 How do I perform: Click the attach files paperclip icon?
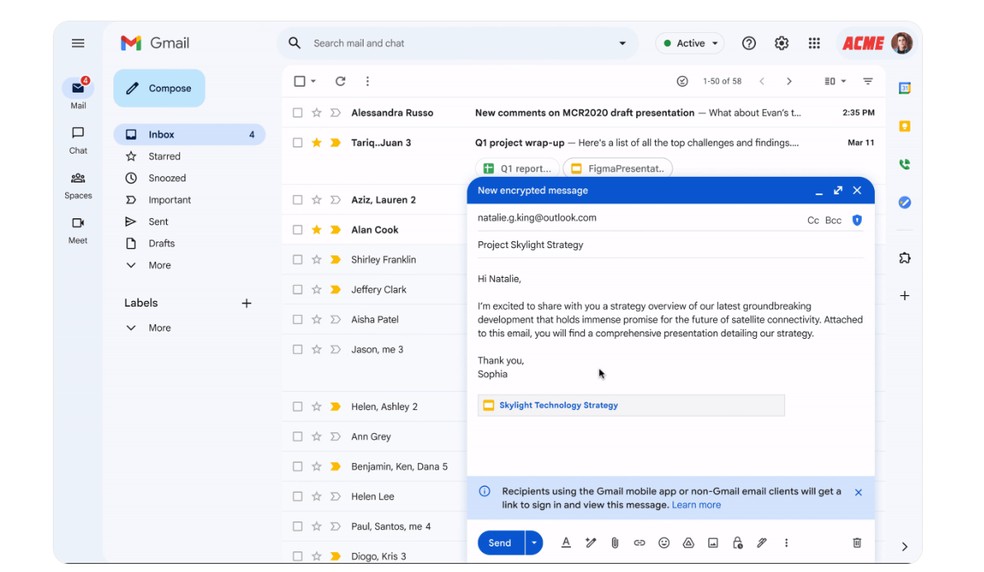point(615,543)
